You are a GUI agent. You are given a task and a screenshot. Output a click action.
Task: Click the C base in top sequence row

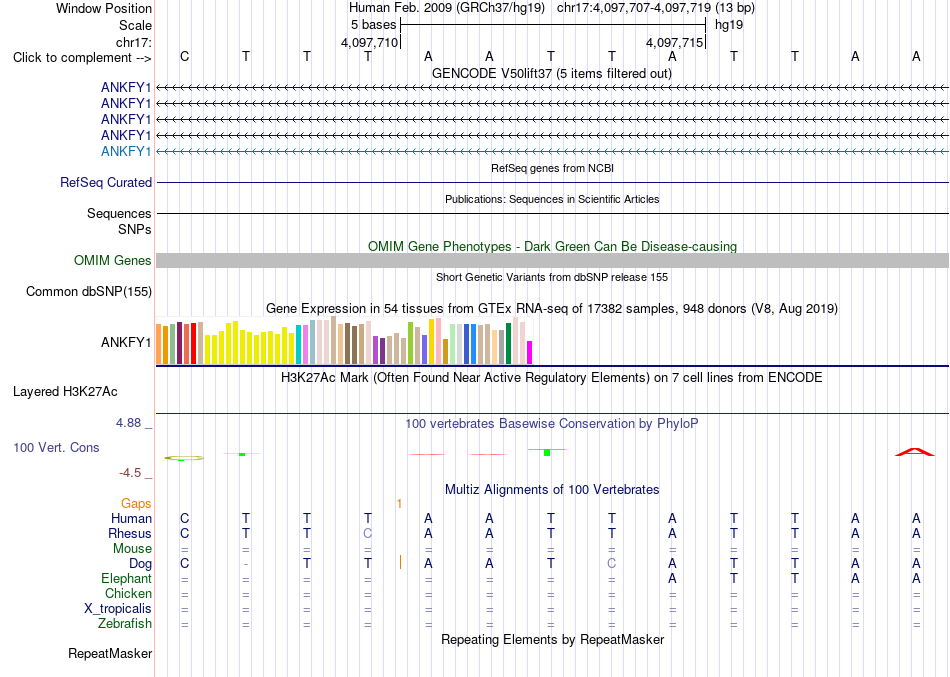click(x=185, y=56)
